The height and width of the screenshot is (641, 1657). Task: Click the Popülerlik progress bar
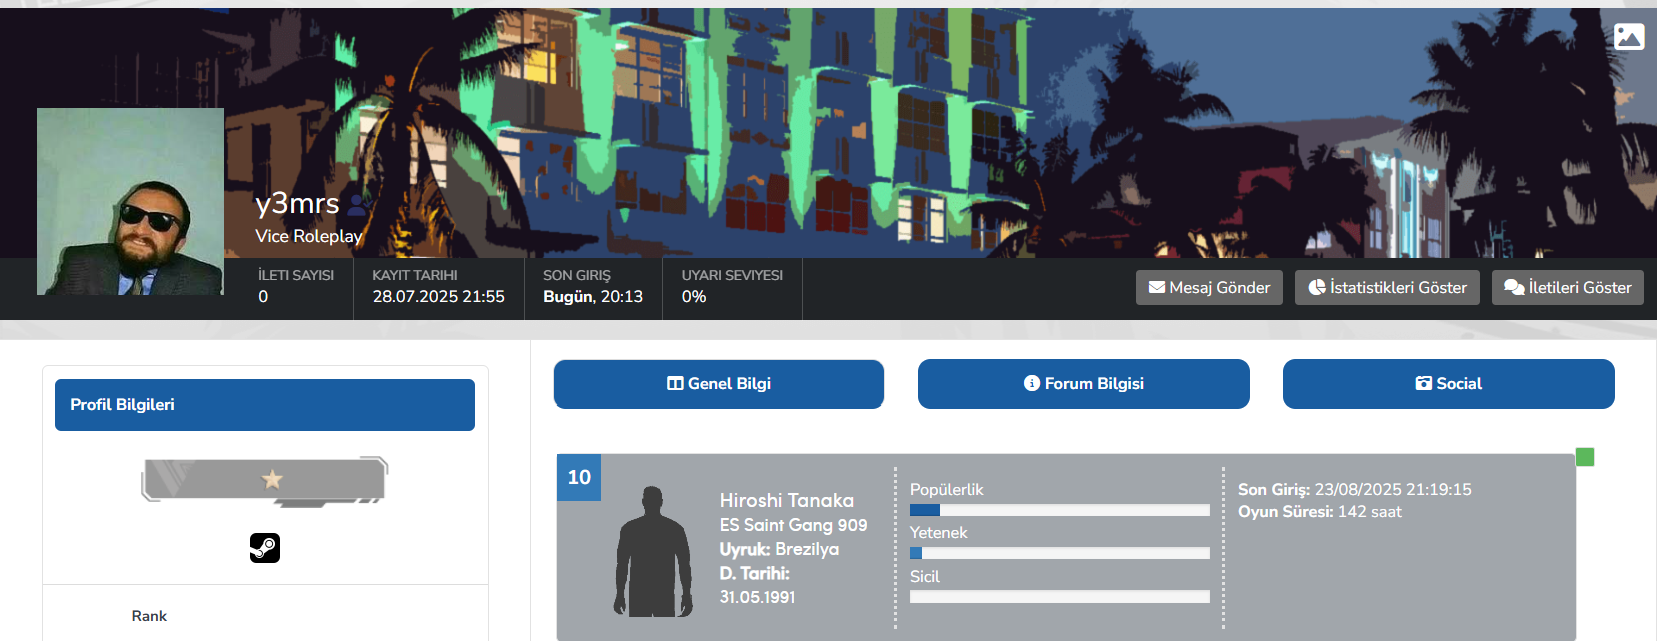click(1060, 510)
